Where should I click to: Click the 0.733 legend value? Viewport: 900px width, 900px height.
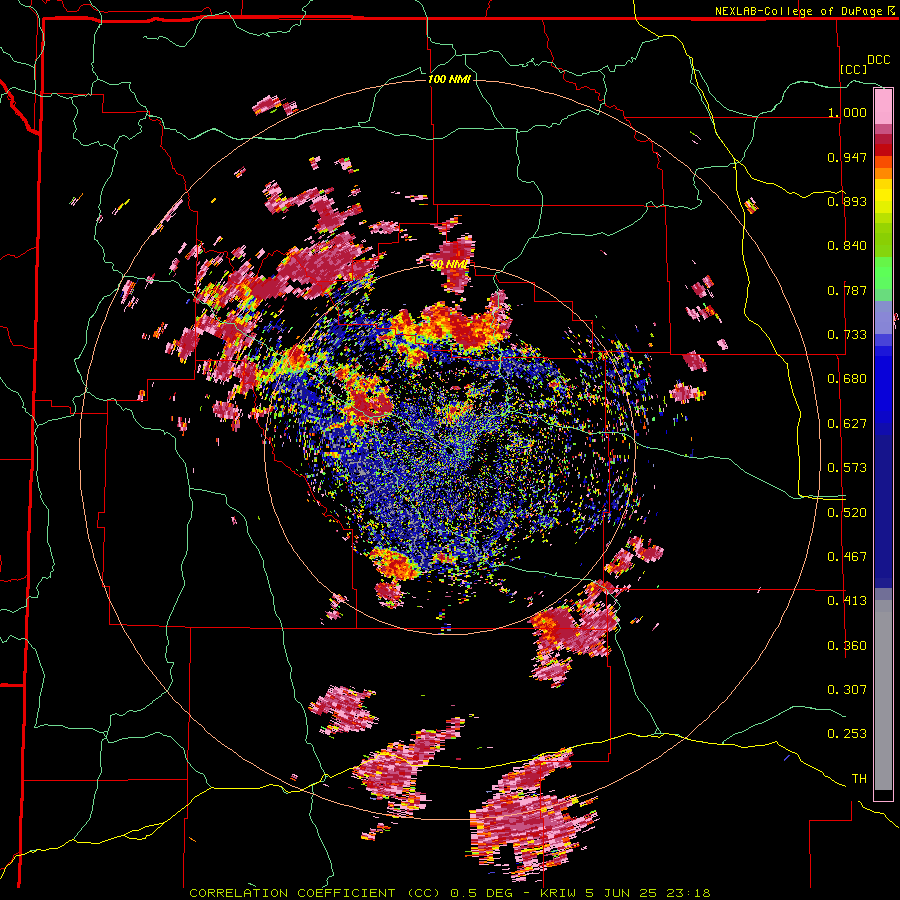tap(847, 335)
